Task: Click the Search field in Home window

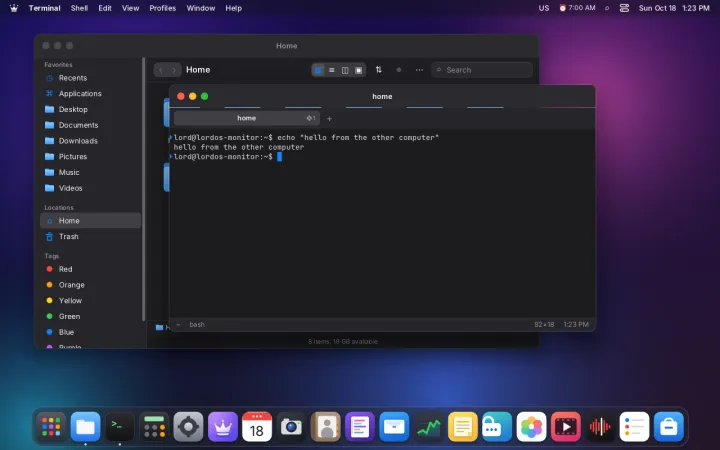Action: [482, 70]
